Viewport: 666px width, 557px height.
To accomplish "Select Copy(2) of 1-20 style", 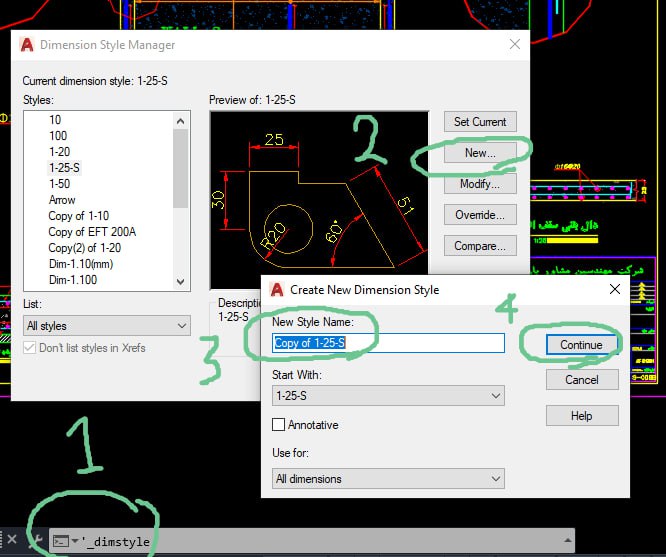I will point(85,248).
